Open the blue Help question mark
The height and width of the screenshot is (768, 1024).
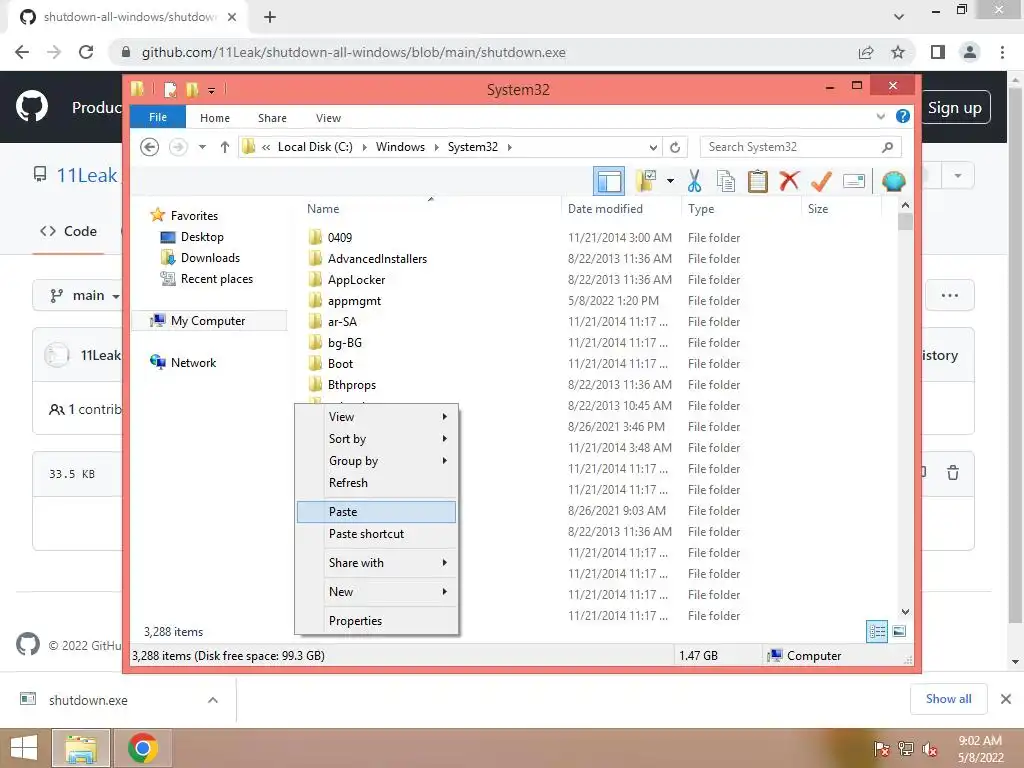[x=903, y=116]
